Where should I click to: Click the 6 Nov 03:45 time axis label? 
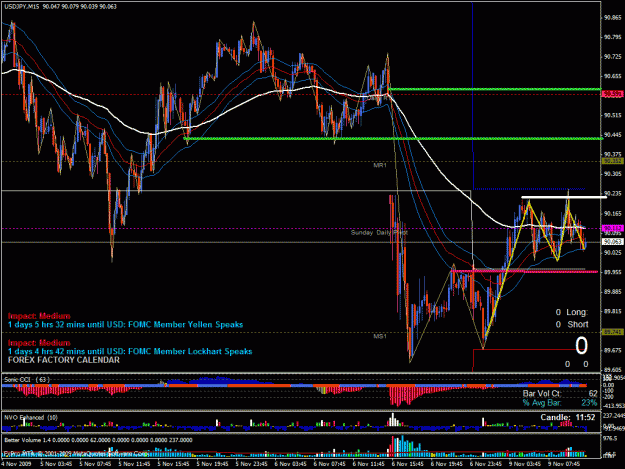coord(290,464)
